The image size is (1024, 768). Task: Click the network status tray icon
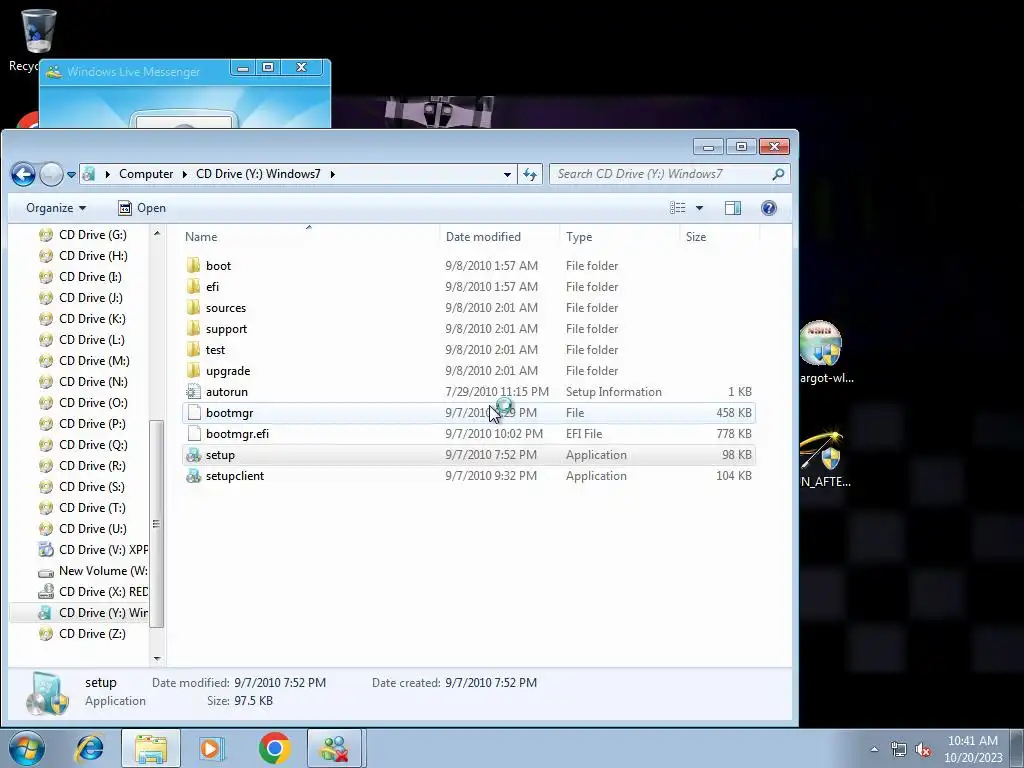pos(899,749)
